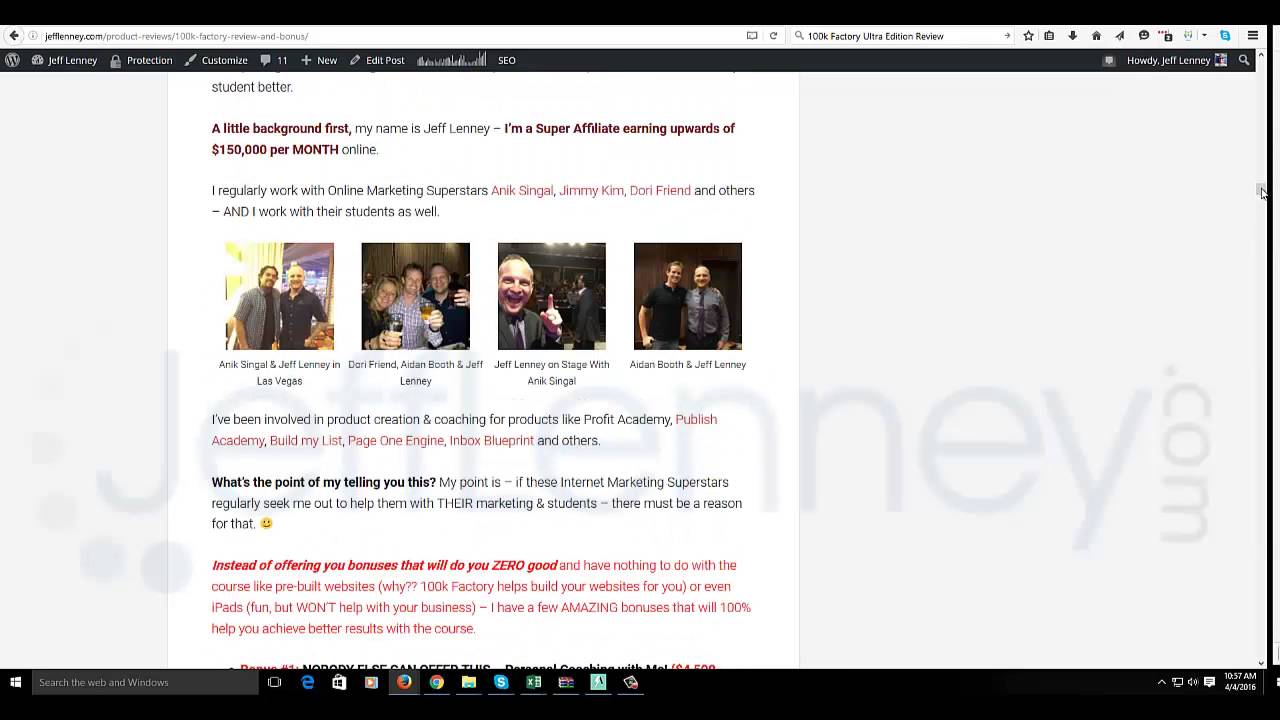This screenshot has height=720, width=1280.
Task: Open the taskbar clock showing 10:57 AM
Action: coord(1240,682)
